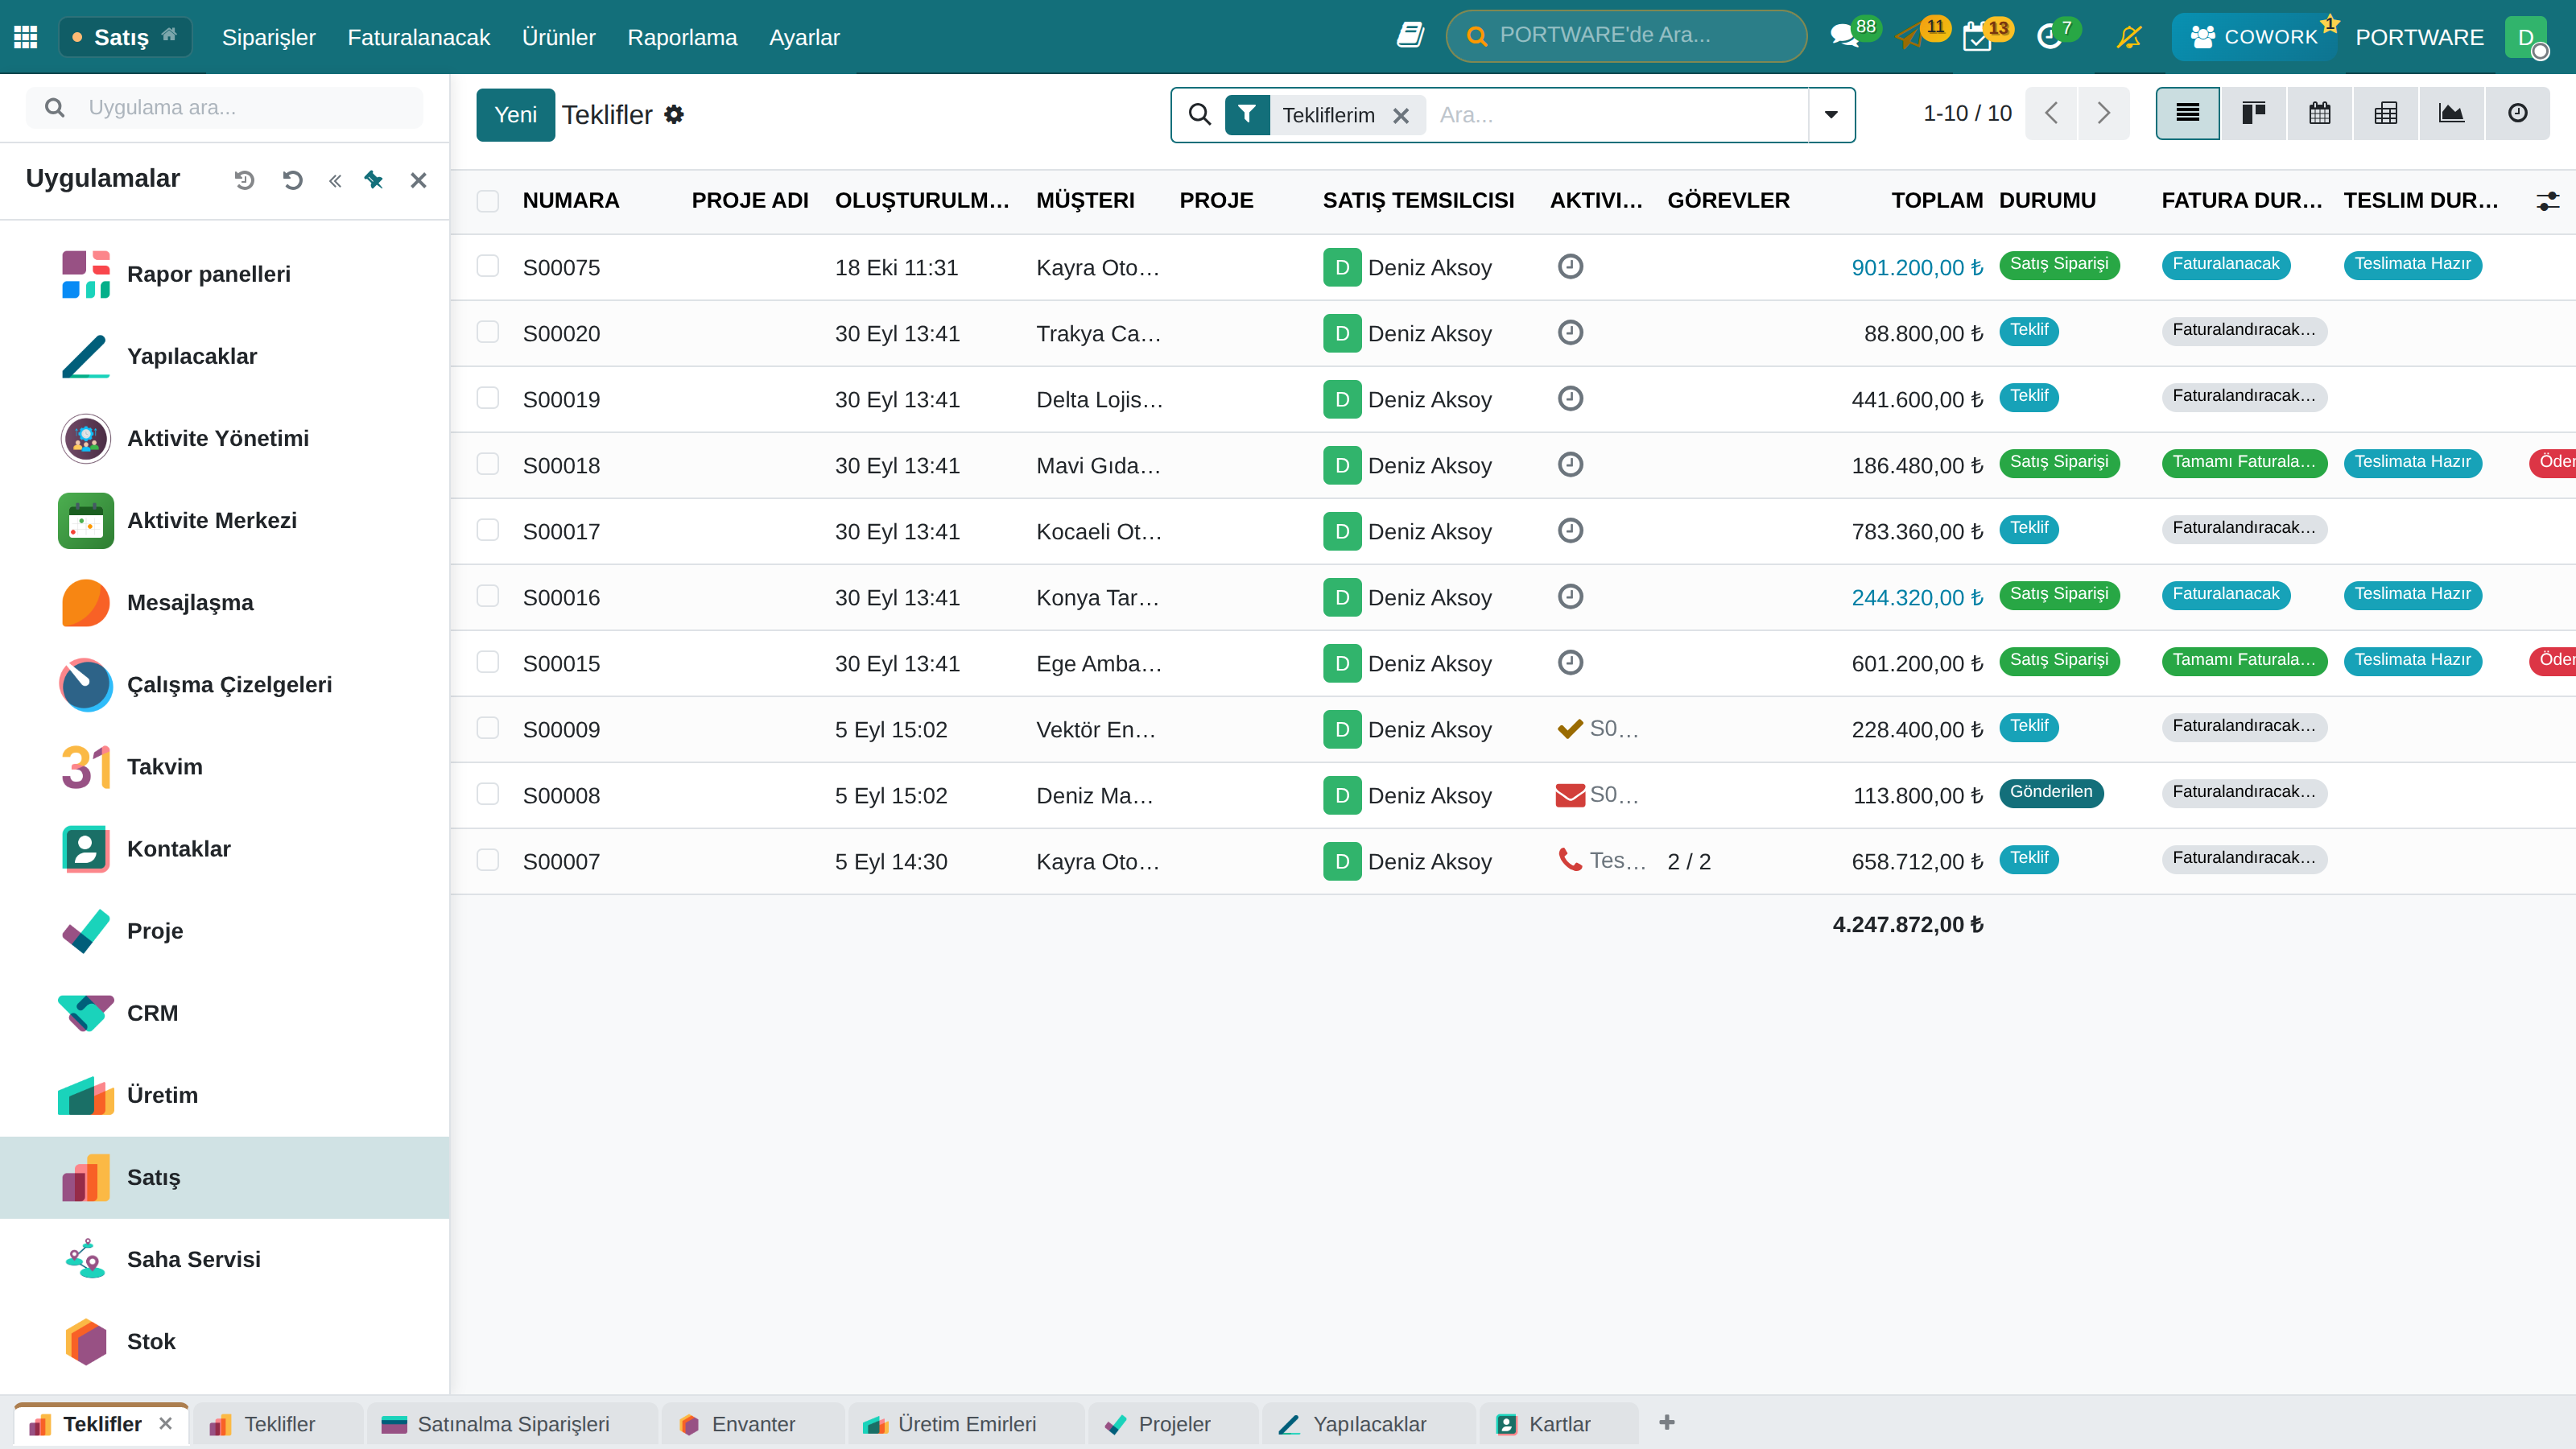Click the muted notifications bell icon

(2129, 37)
